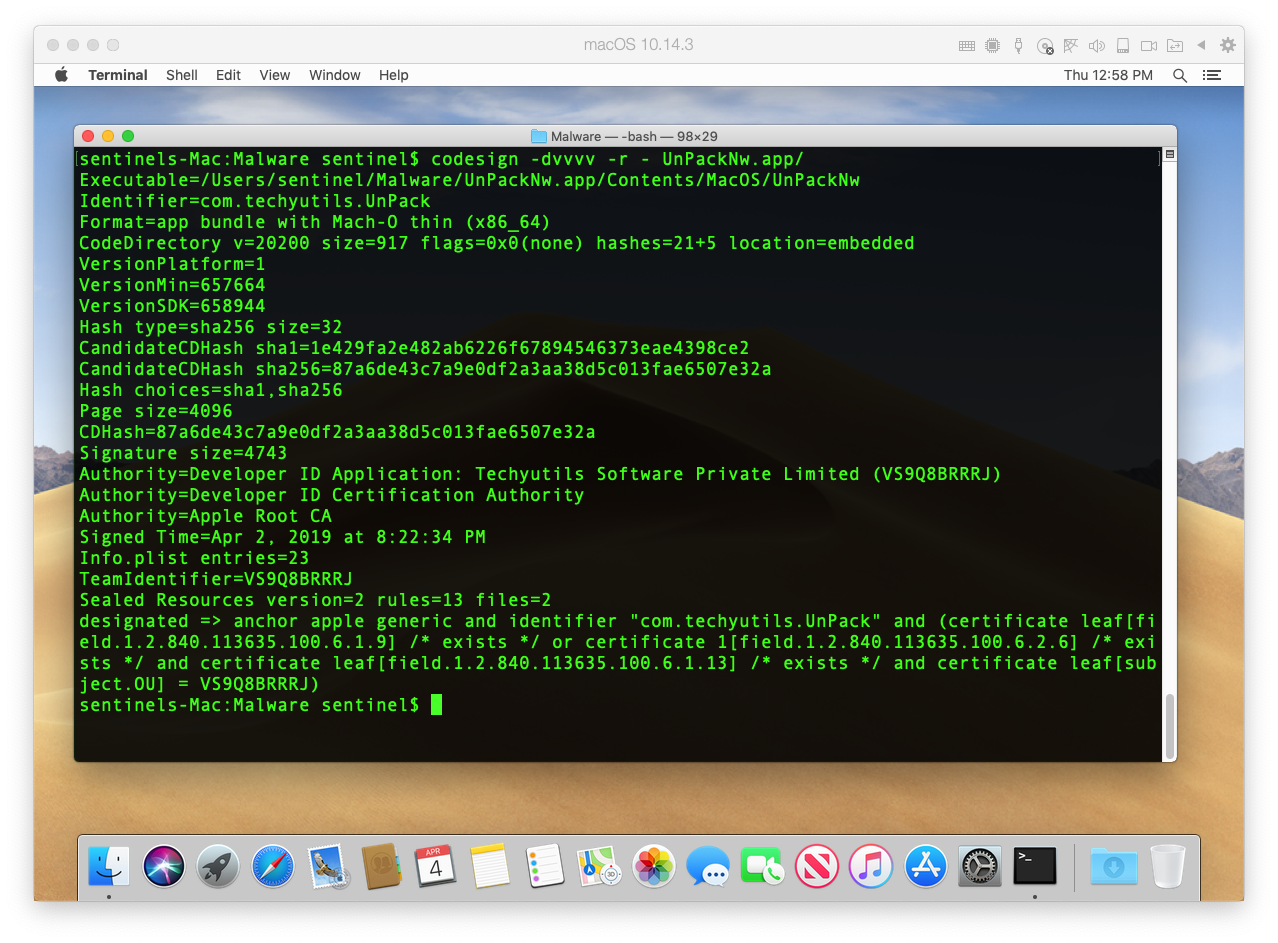The width and height of the screenshot is (1278, 943).
Task: Open App Store from the Dock
Action: [x=925, y=865]
